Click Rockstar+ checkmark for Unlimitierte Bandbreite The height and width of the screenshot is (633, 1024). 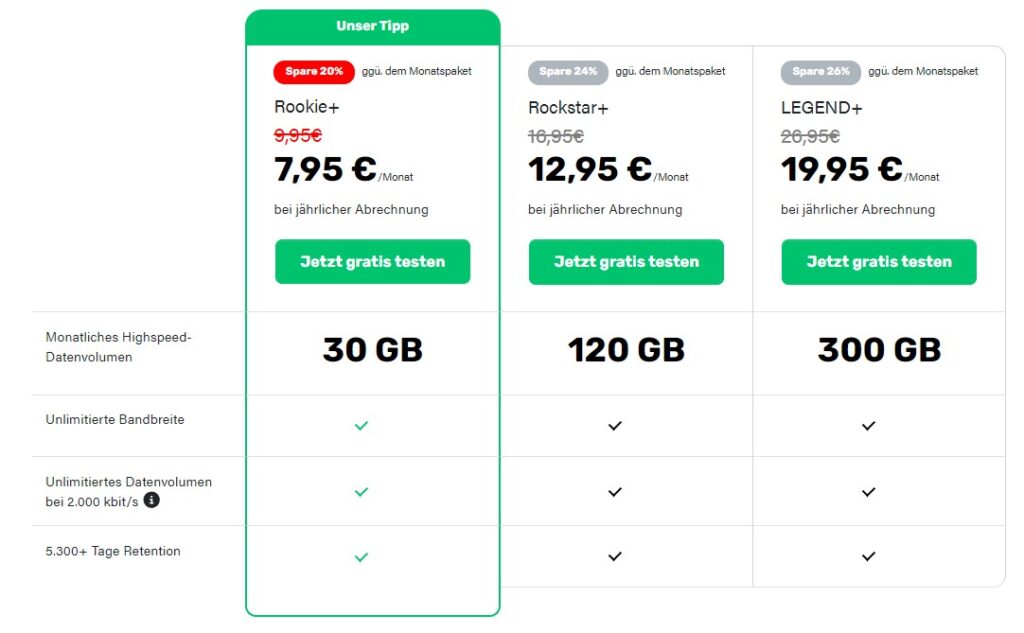pos(615,426)
